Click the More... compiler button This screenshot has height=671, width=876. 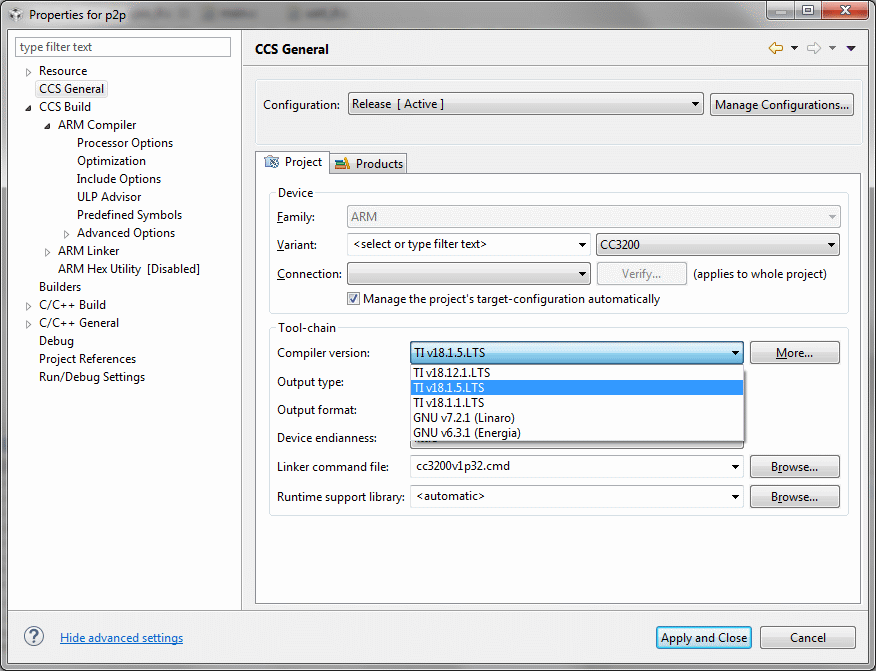pyautogui.click(x=794, y=353)
